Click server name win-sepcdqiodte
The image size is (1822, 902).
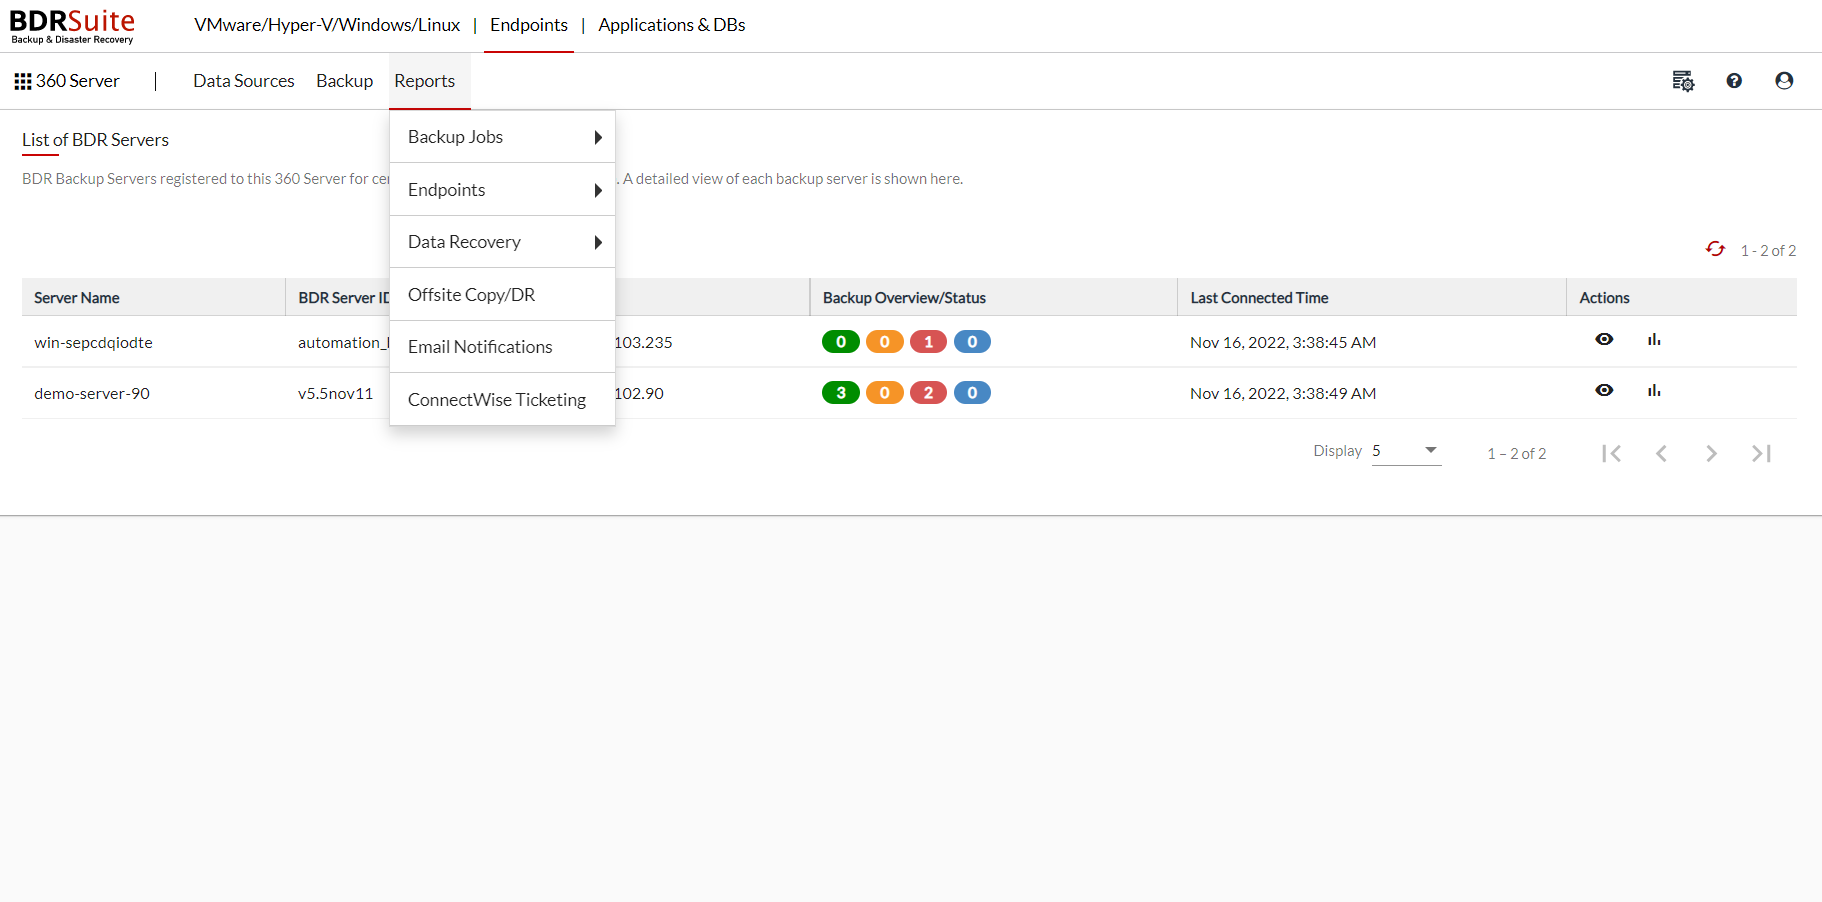click(x=93, y=342)
